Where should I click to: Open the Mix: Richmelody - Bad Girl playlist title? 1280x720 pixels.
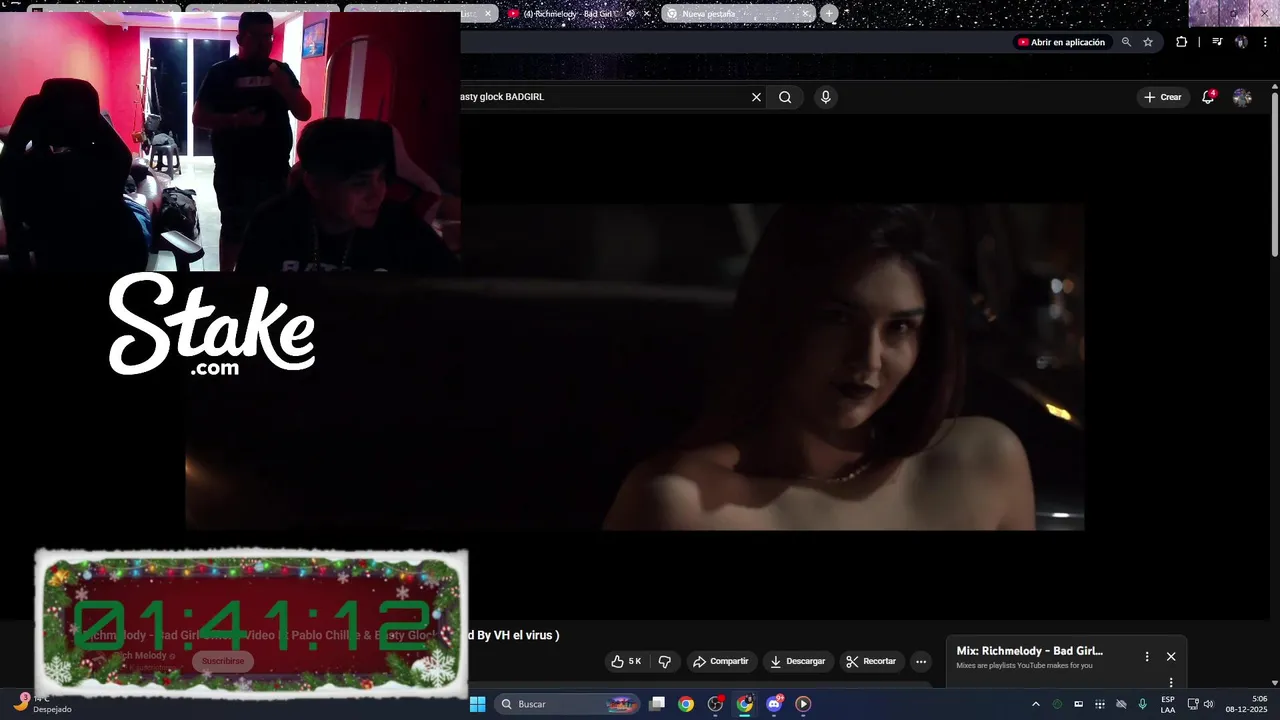(1029, 651)
